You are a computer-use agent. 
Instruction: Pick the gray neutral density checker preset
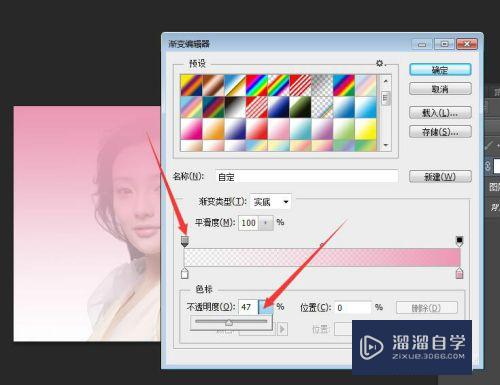pos(322,85)
